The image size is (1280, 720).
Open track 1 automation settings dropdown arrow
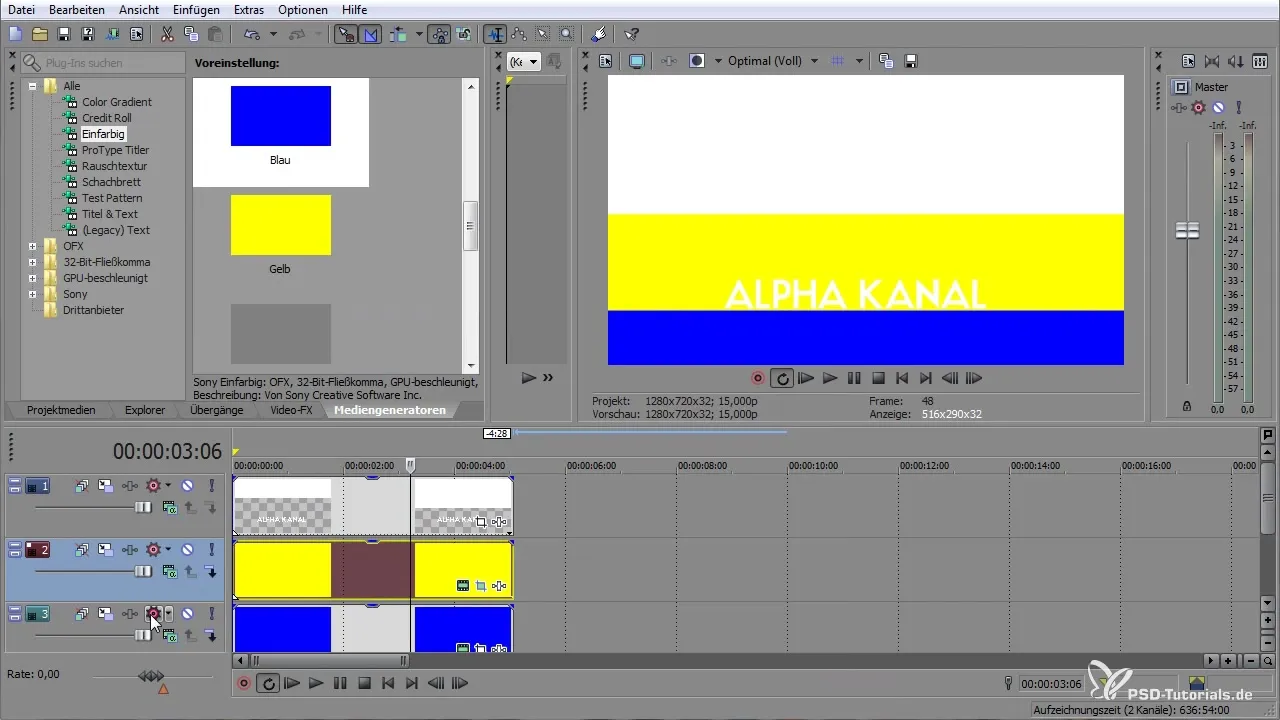168,486
